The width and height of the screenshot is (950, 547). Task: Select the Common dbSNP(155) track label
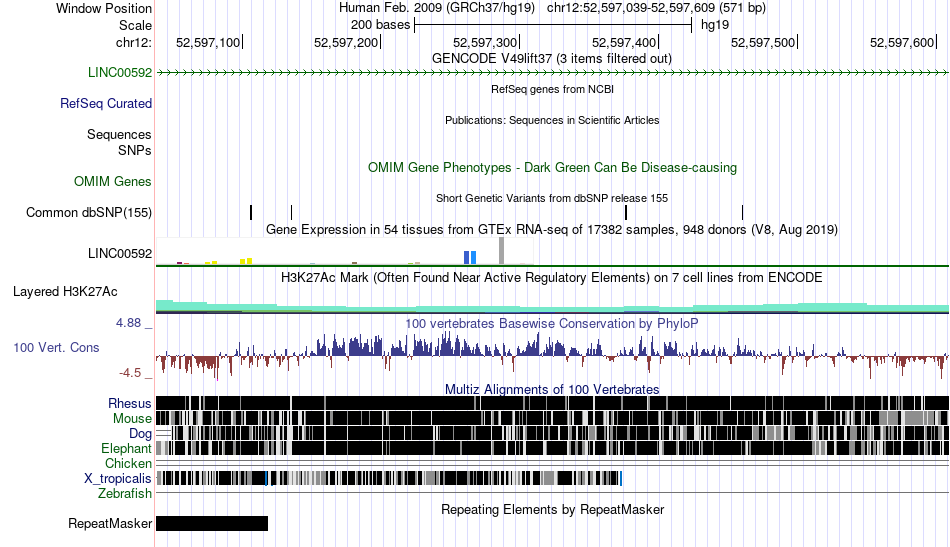(x=89, y=213)
